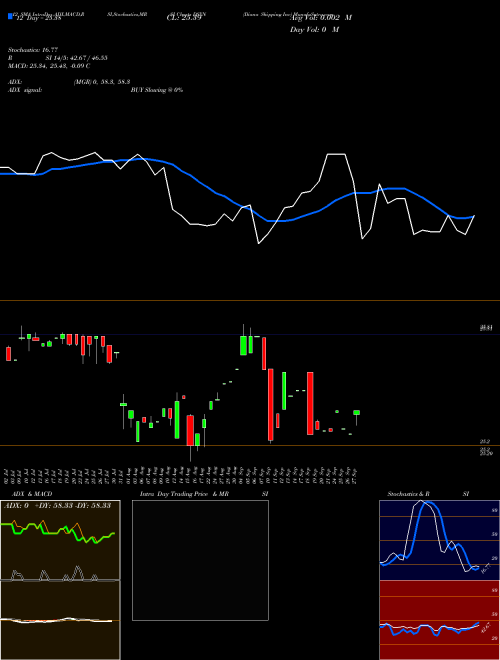
Task: Click the 'SI 14/5: 42.67 / 46.55' value
Action: 76,58
